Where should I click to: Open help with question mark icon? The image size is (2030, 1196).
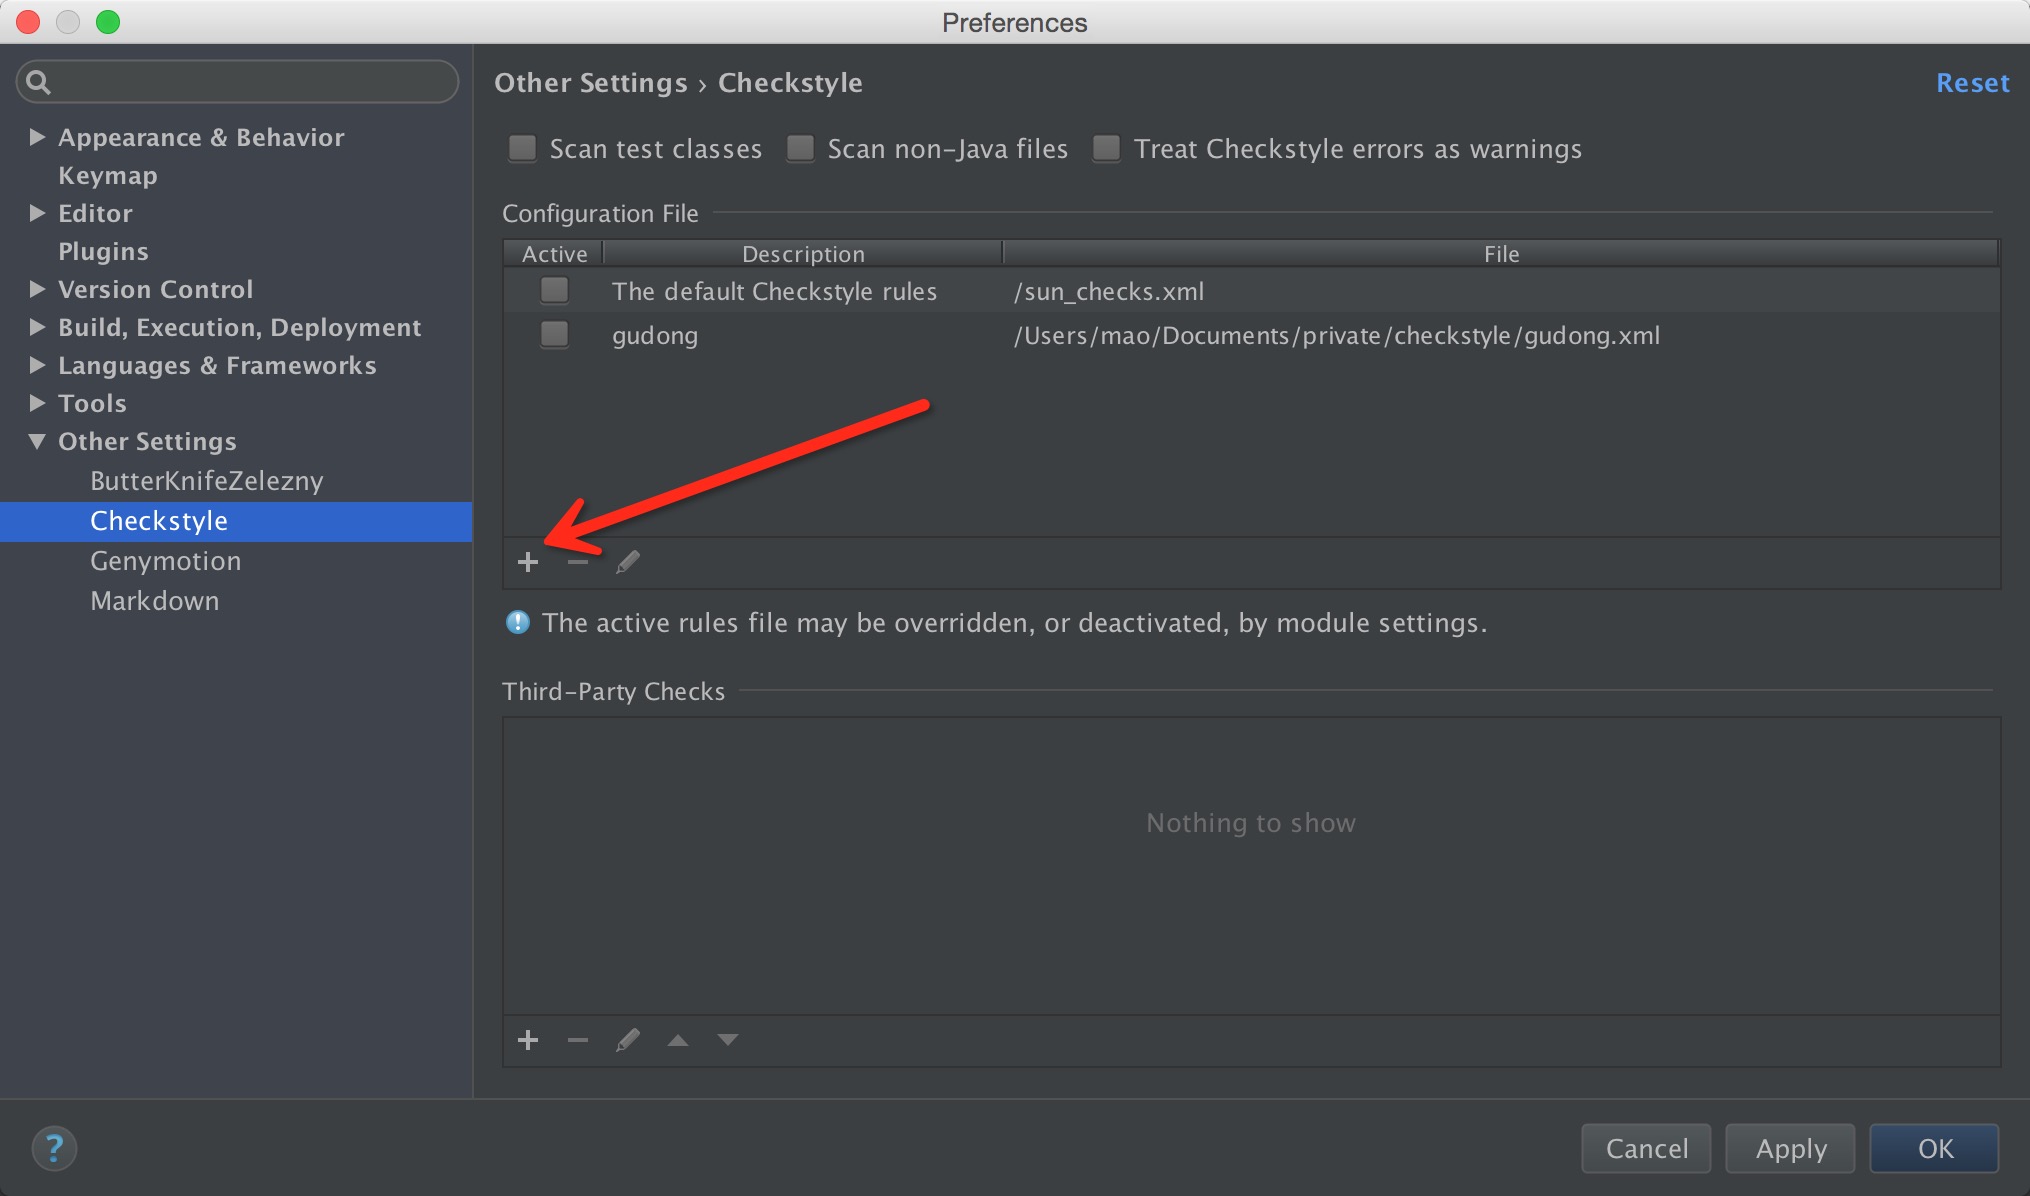[x=54, y=1148]
